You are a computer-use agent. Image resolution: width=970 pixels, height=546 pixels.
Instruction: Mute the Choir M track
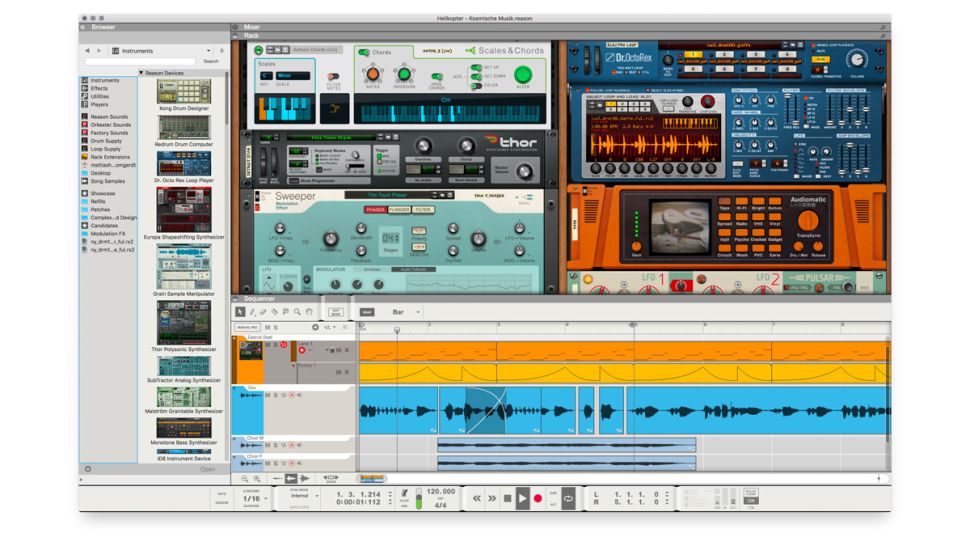(x=267, y=445)
